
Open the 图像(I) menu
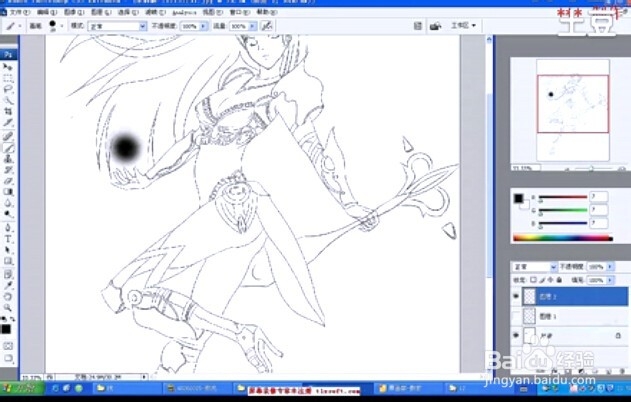(x=74, y=12)
